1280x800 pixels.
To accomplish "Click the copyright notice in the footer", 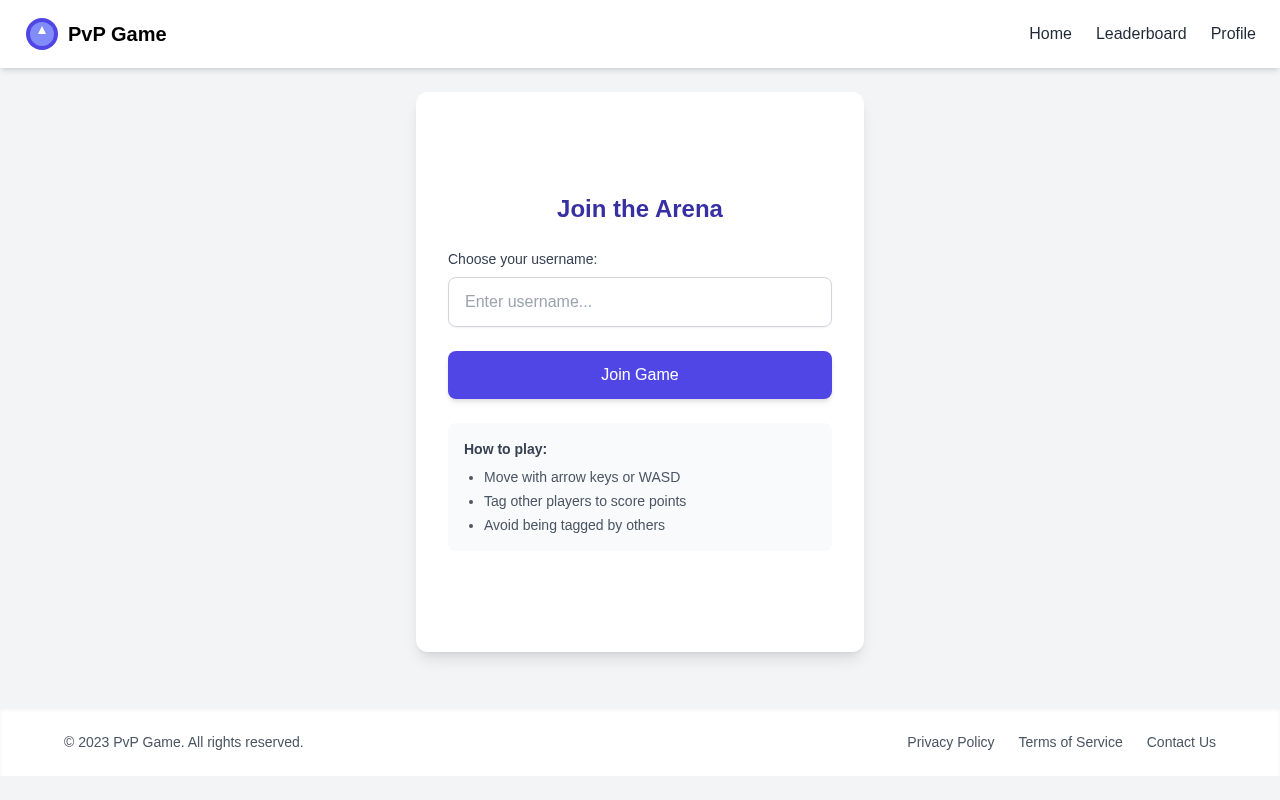I will 183,742.
